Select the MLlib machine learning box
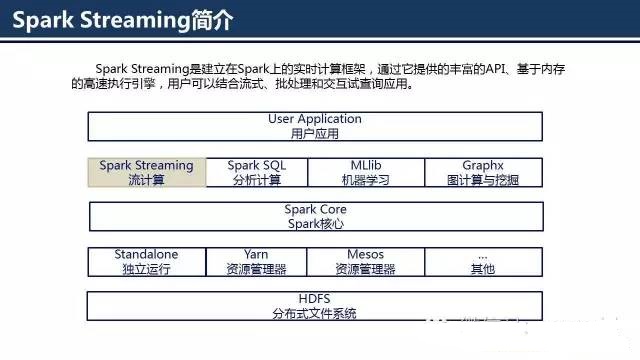Screen dimensions: 640x360 [x=366, y=172]
